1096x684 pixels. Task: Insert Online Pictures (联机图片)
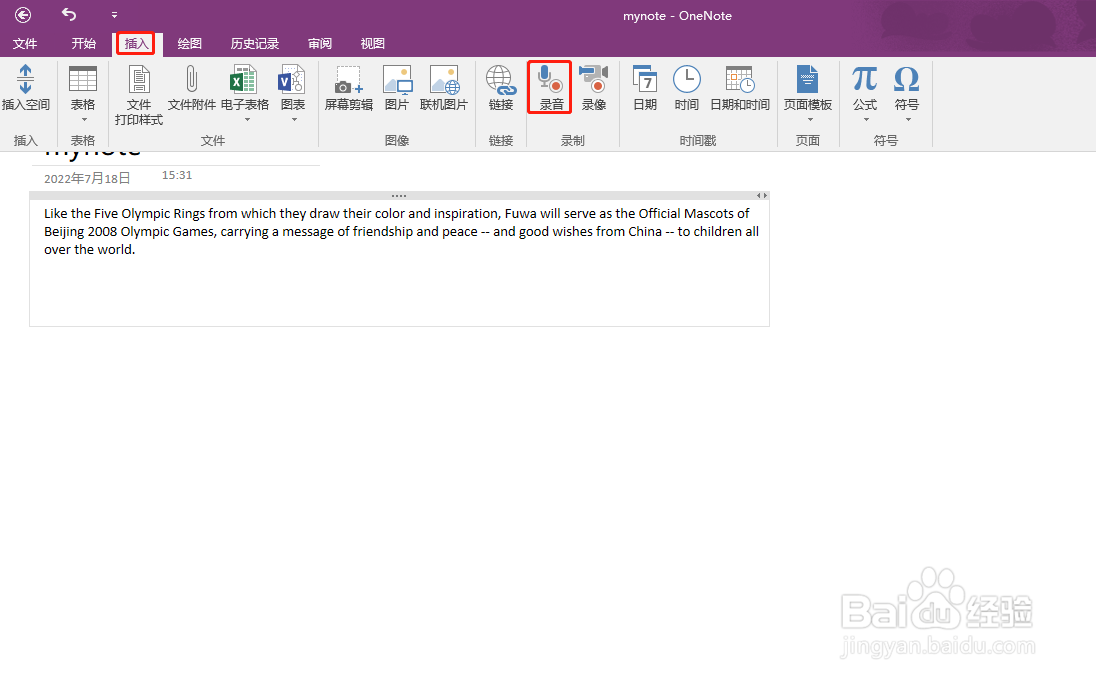[444, 87]
